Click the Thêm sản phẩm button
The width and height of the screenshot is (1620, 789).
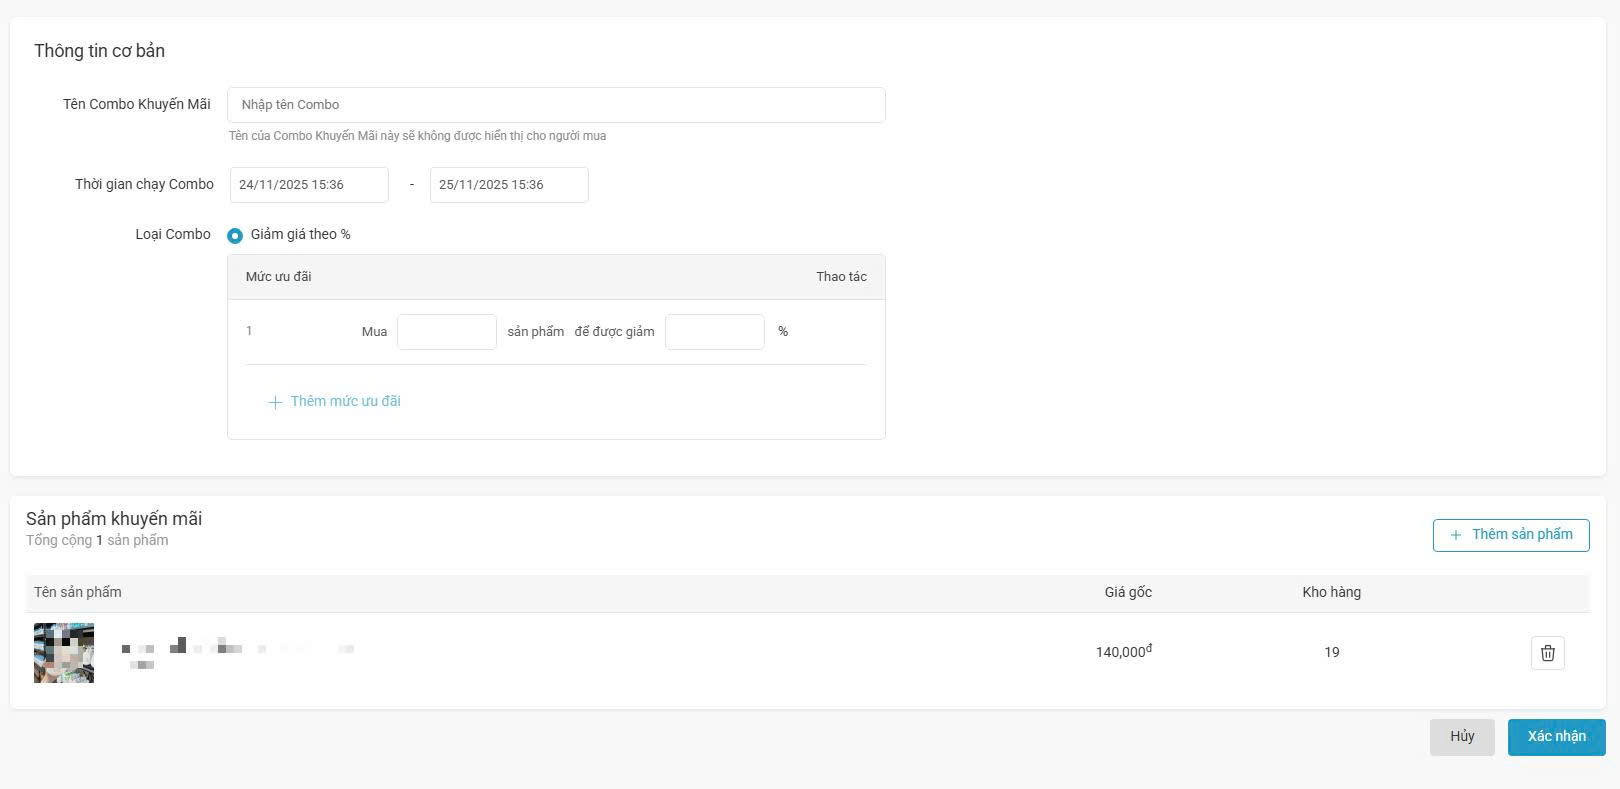coord(1511,535)
